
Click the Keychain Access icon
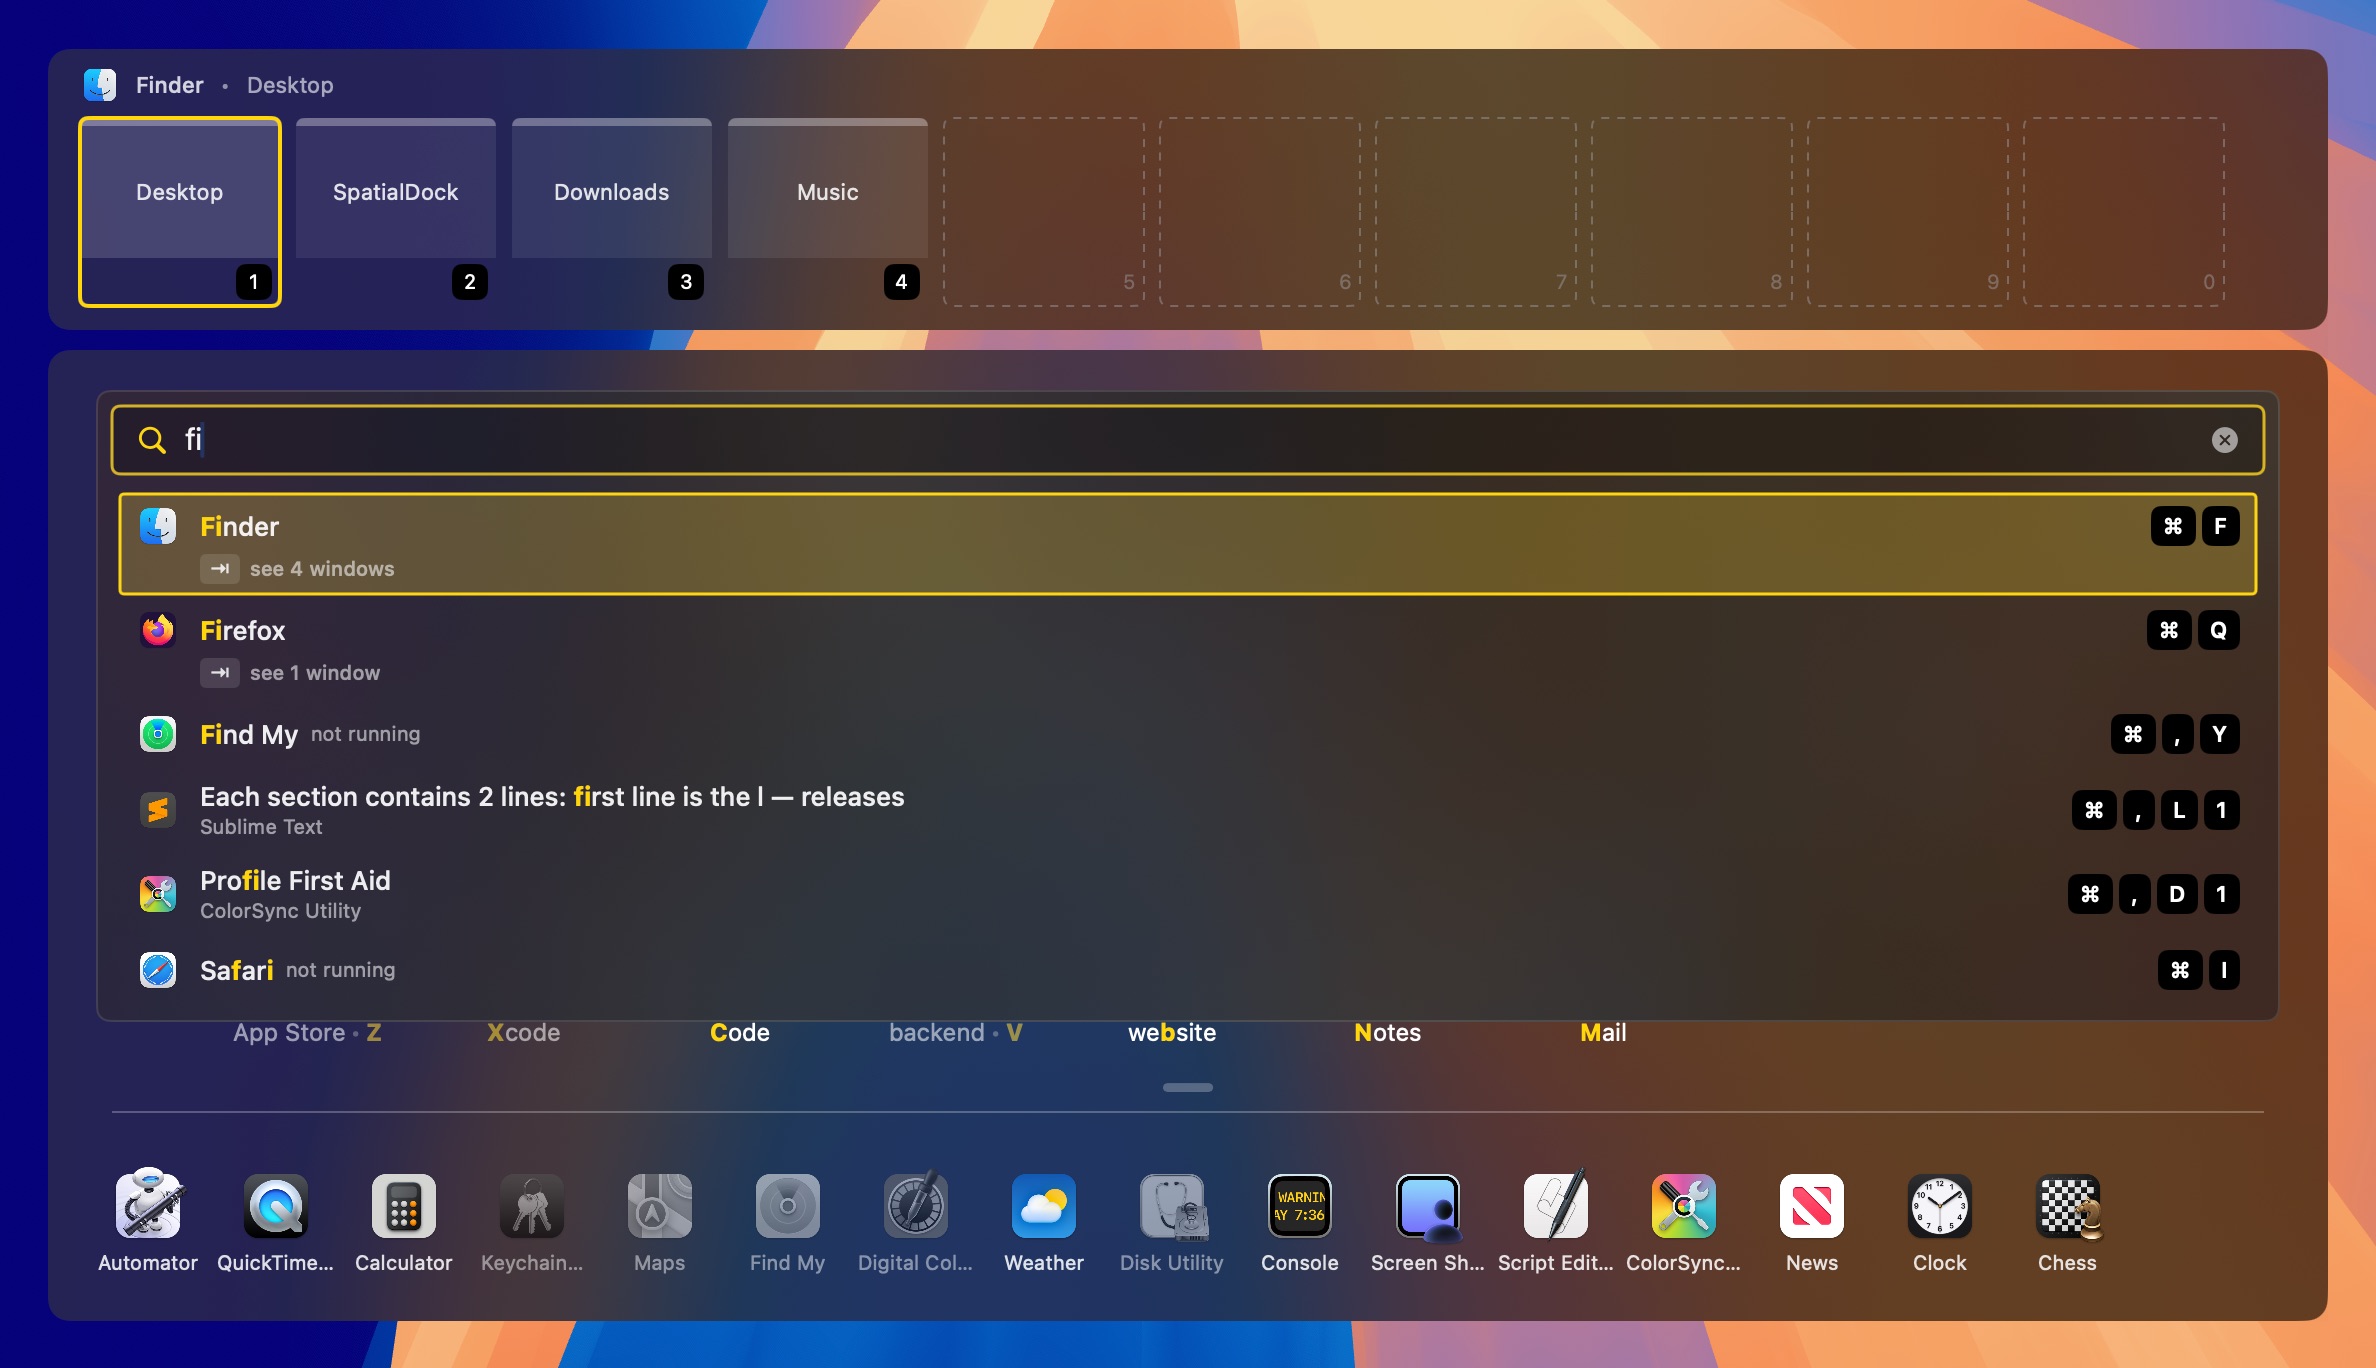[x=532, y=1205]
